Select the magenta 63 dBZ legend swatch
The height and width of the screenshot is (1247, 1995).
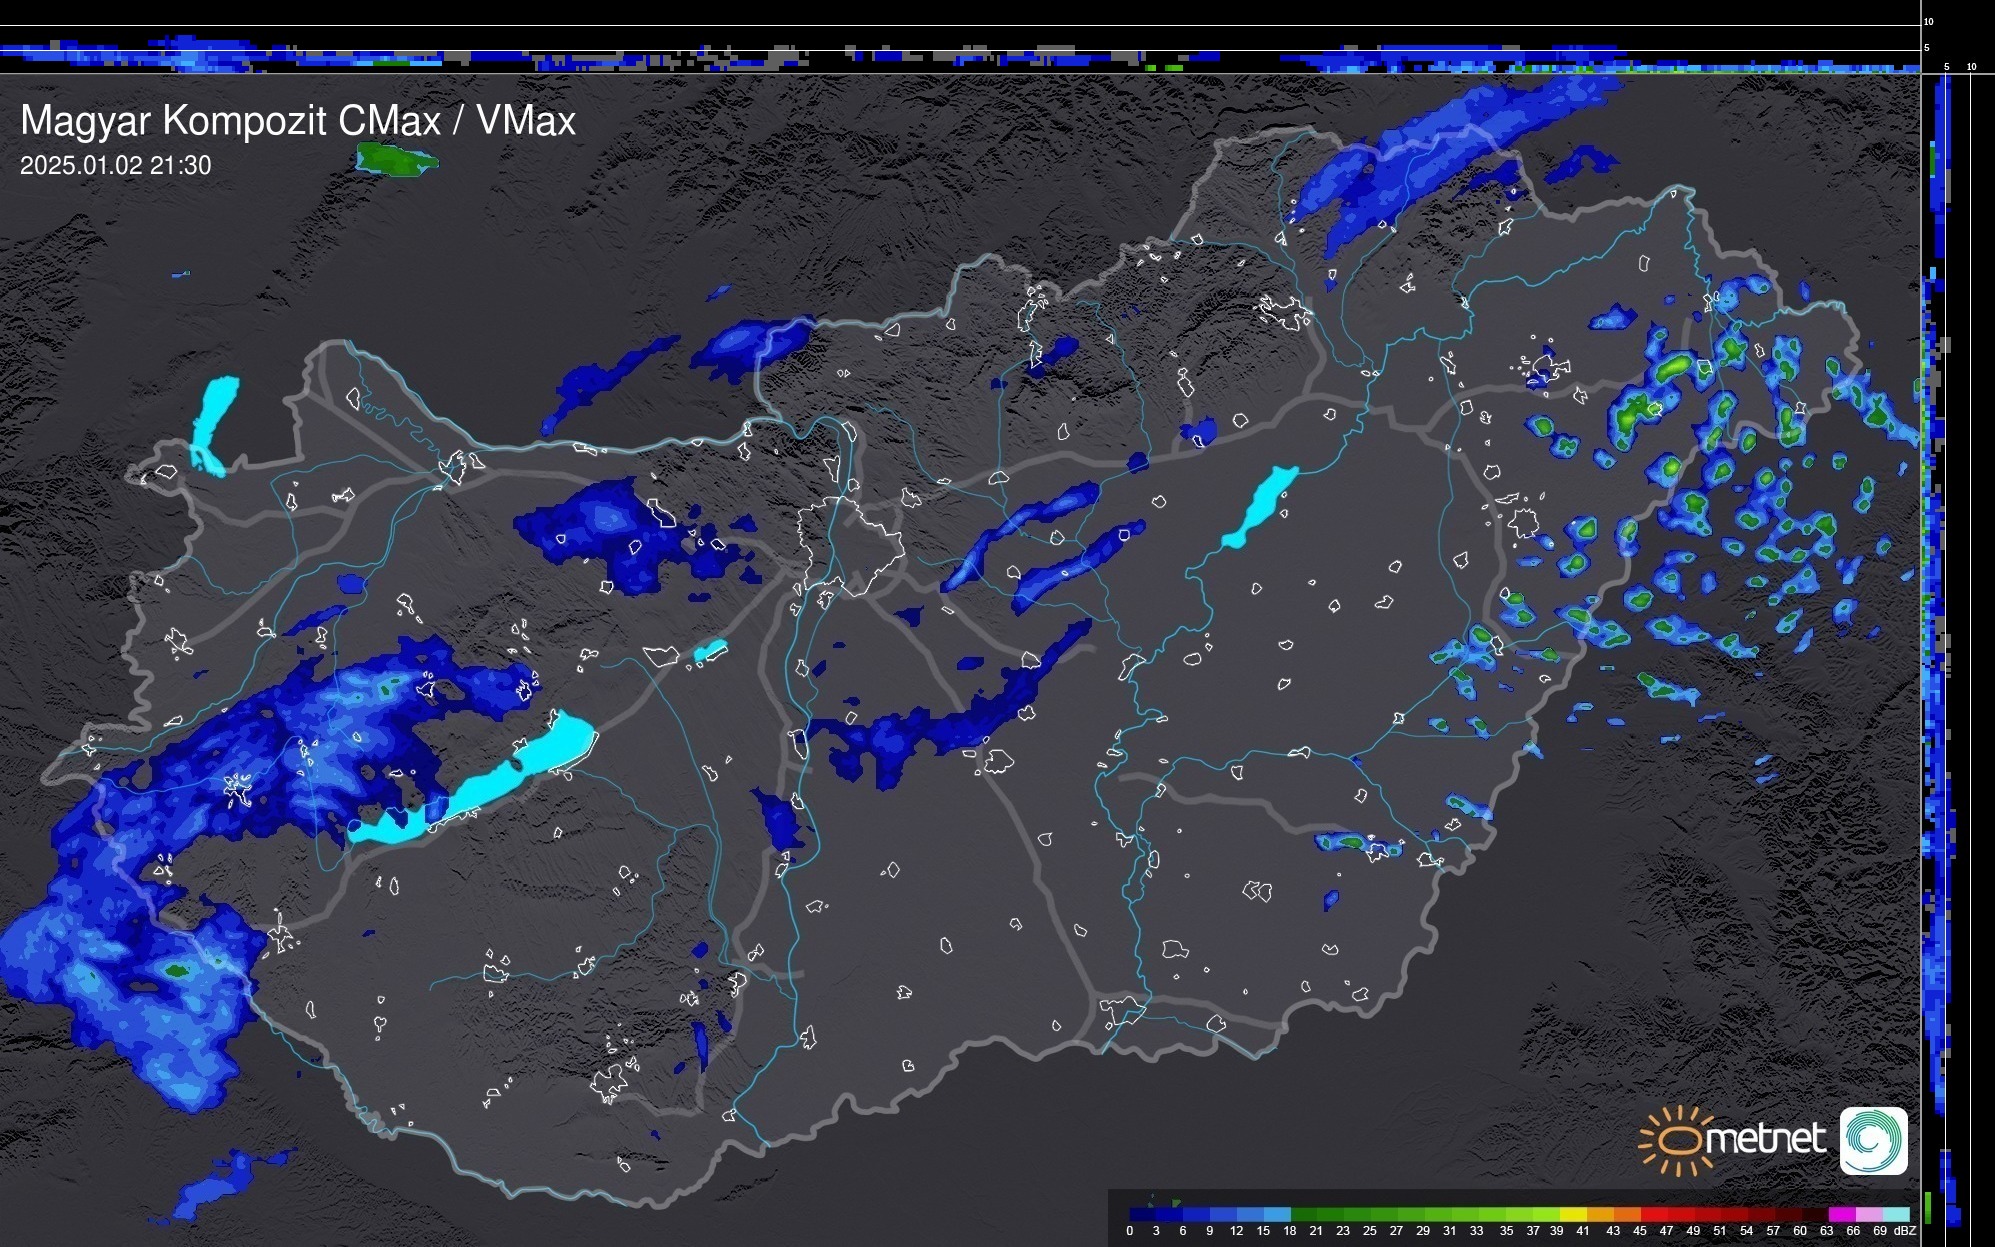[1841, 1214]
